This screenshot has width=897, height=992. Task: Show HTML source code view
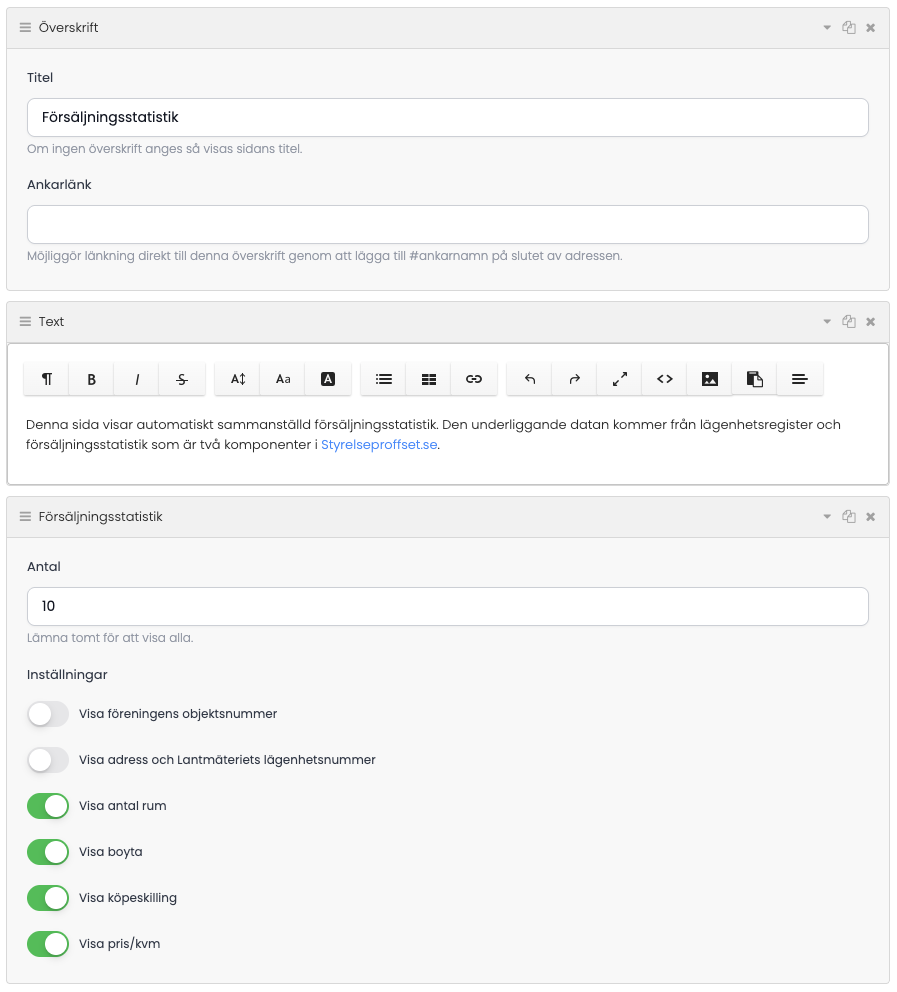tap(665, 379)
